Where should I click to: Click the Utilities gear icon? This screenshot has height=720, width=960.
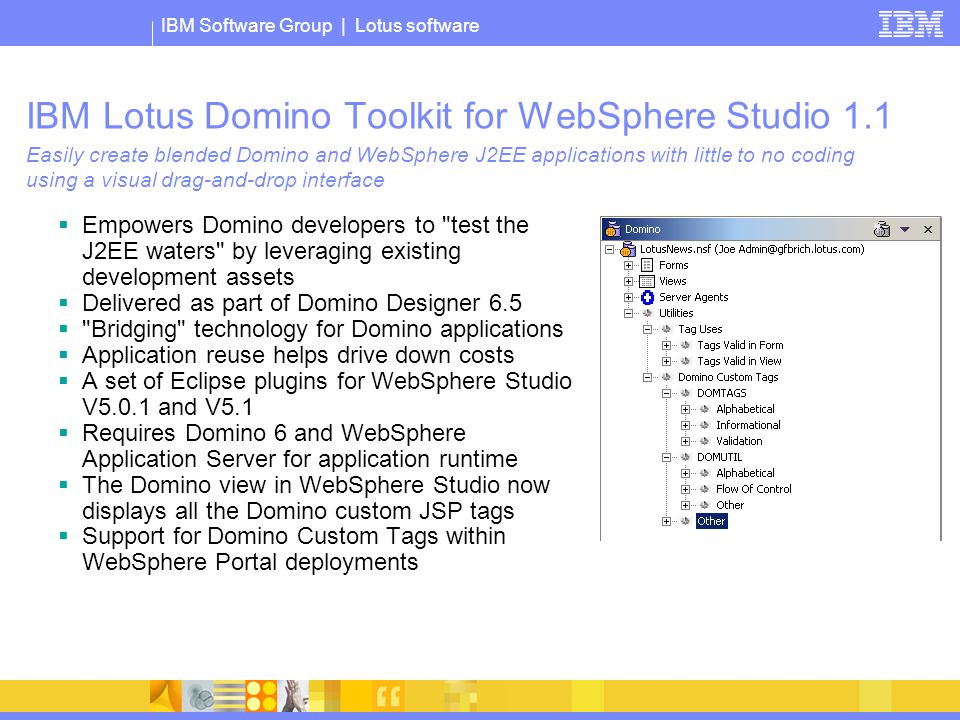coord(647,313)
